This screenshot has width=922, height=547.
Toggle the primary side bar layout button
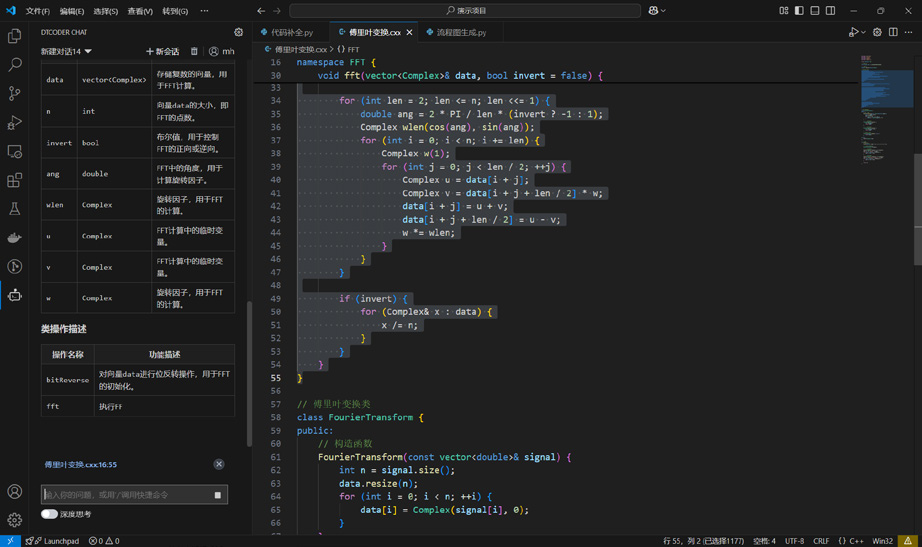[799, 11]
